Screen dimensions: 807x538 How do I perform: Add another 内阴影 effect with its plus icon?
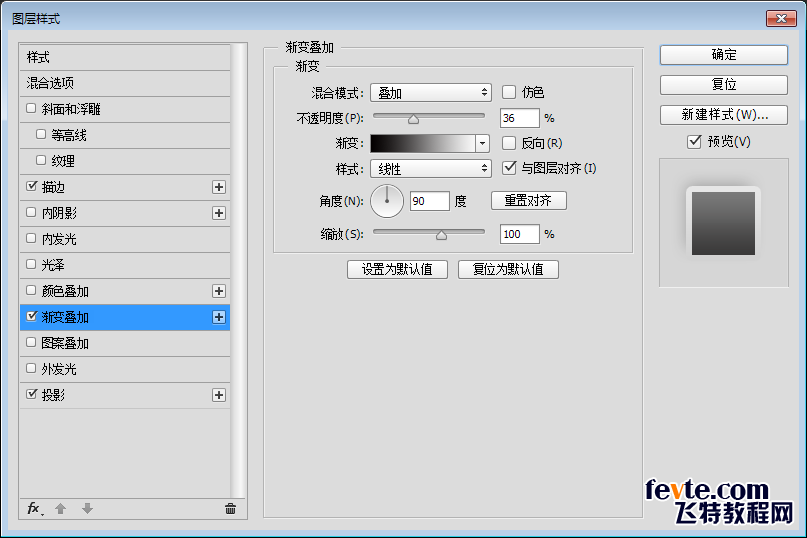click(219, 213)
